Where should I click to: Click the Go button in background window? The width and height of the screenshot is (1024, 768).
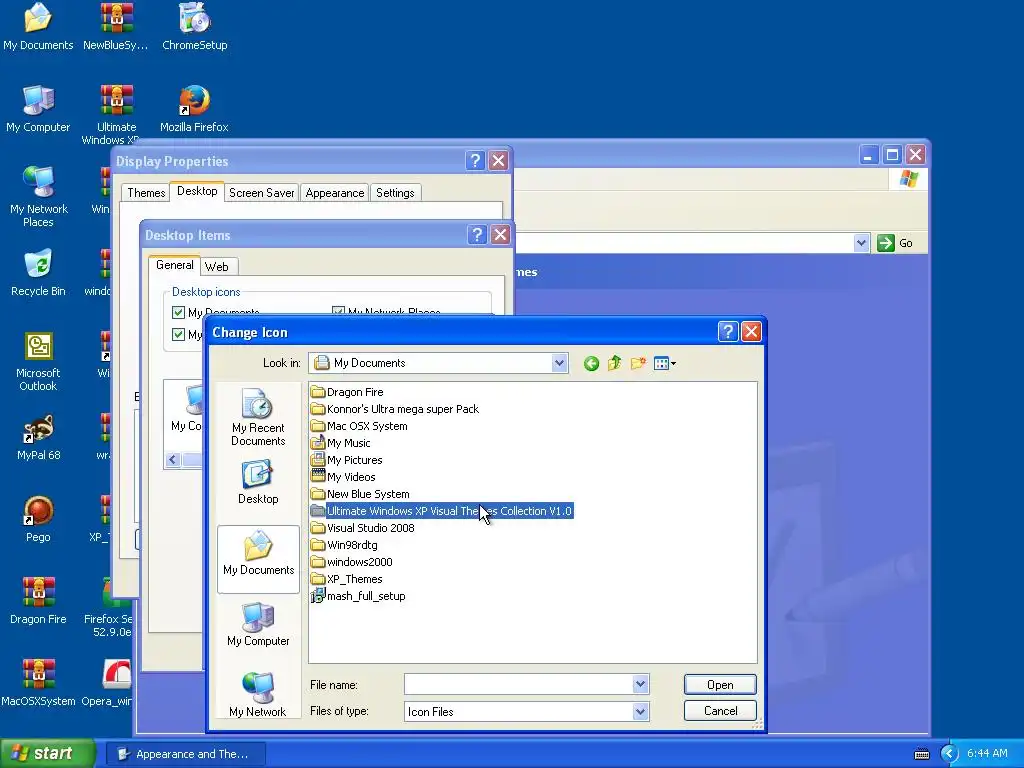pos(895,243)
